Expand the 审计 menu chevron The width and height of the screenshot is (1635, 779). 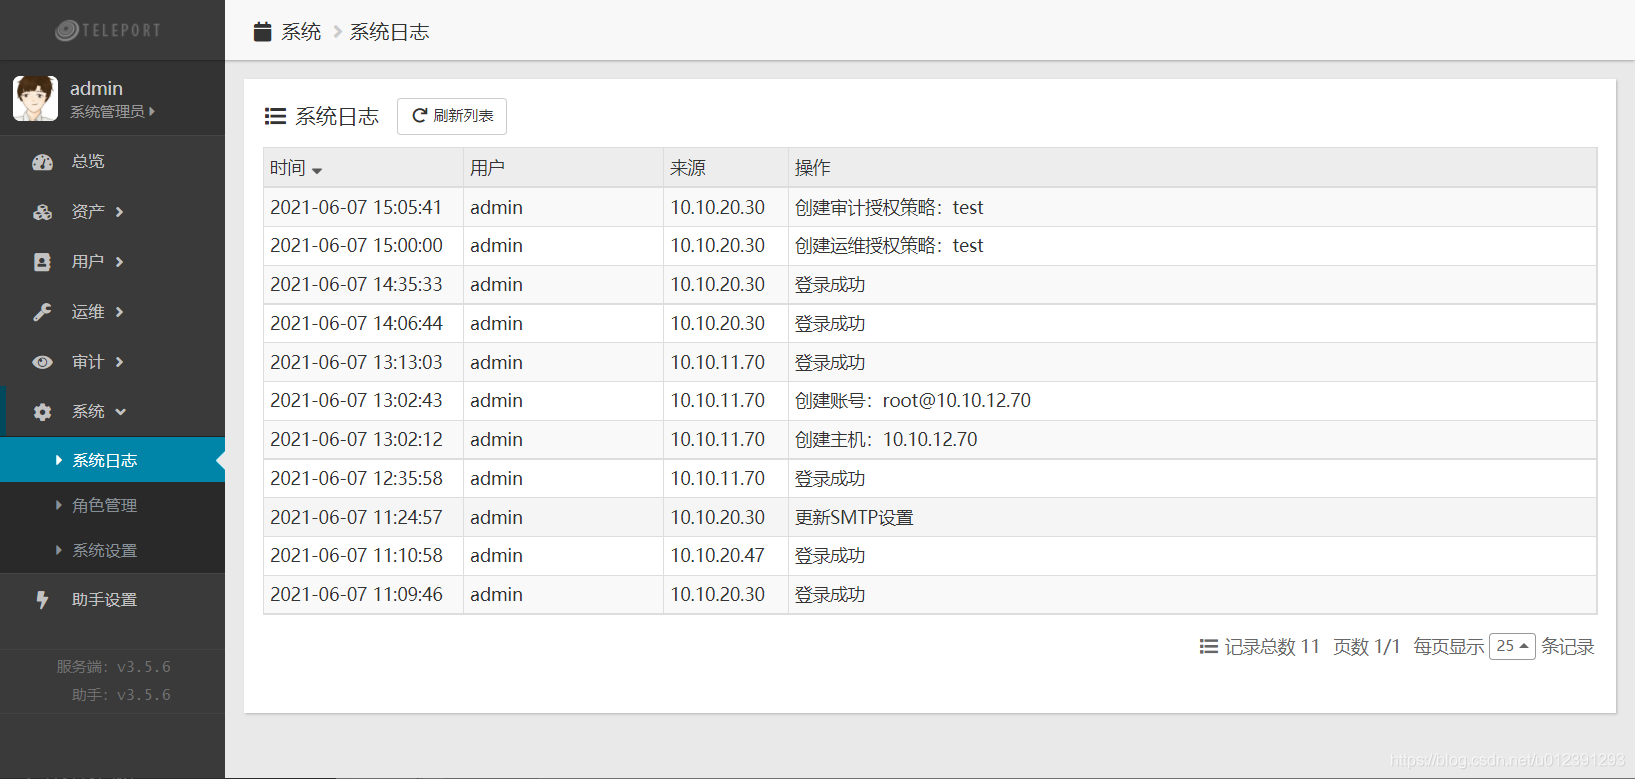tap(119, 362)
